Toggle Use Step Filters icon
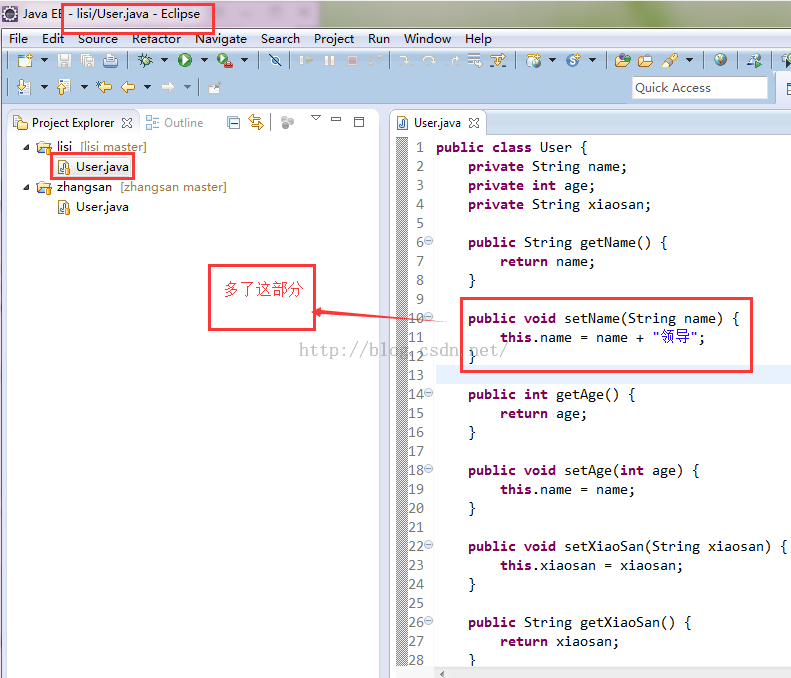Viewport: 791px width, 678px height. pyautogui.click(x=498, y=61)
